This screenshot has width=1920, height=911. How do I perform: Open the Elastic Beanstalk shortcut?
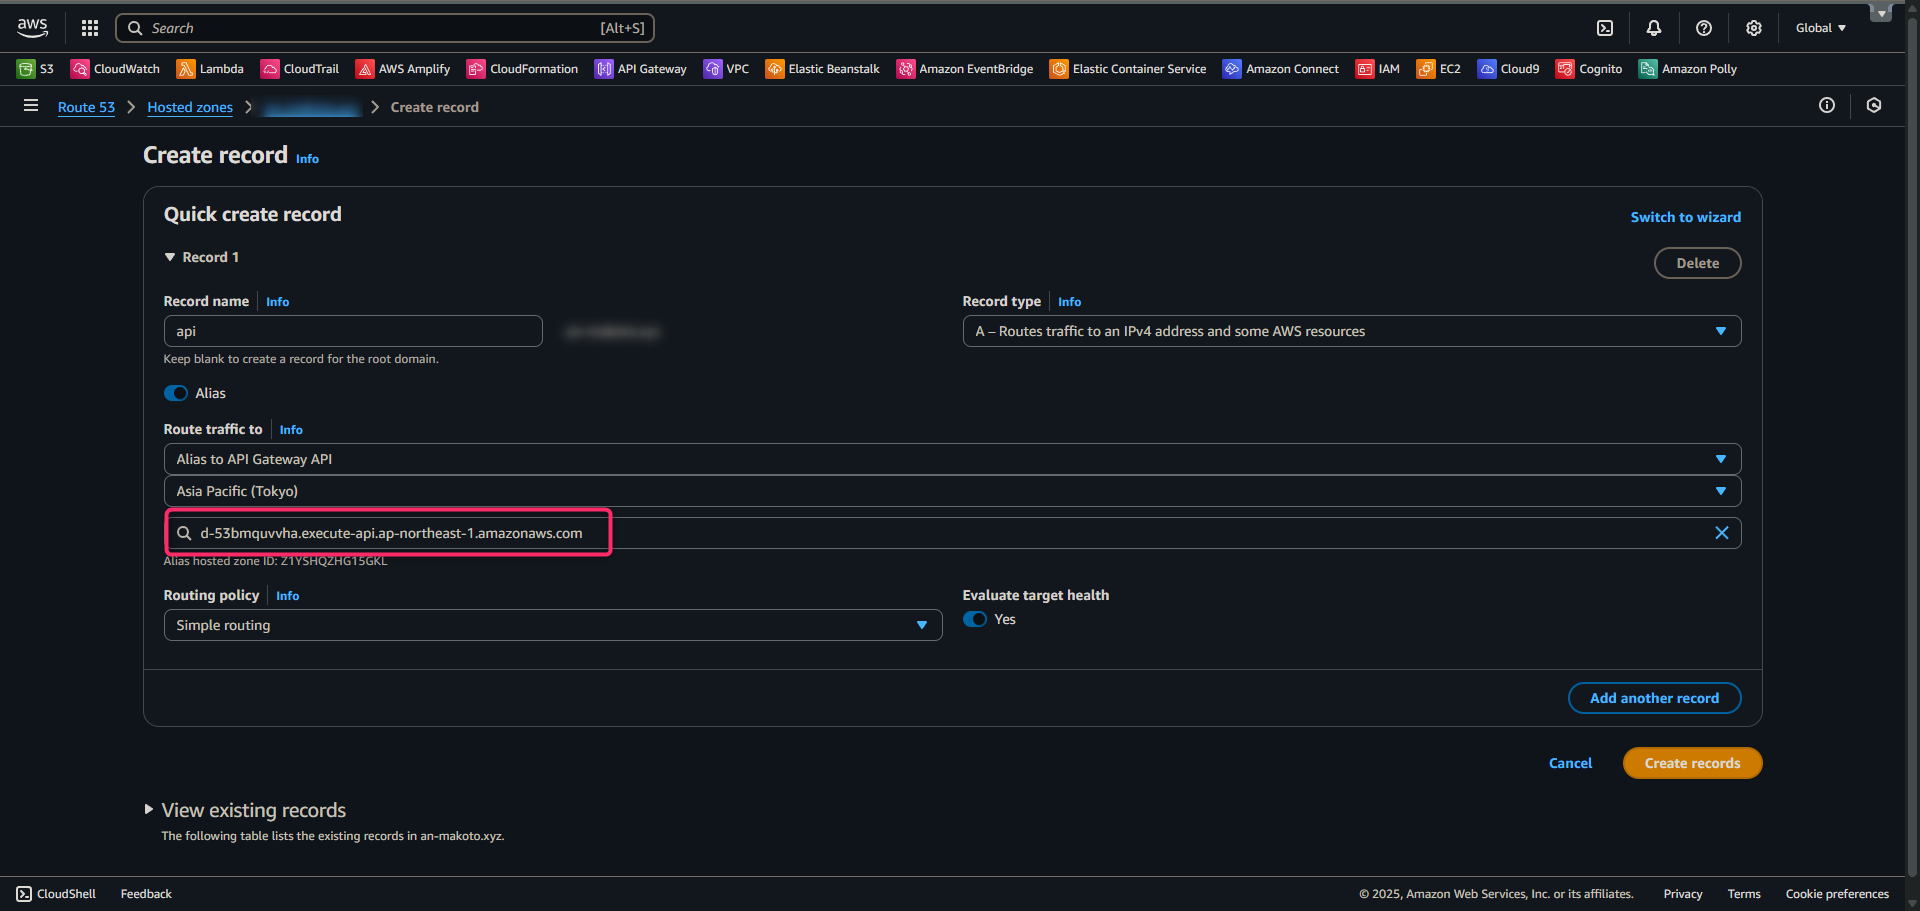click(x=823, y=69)
